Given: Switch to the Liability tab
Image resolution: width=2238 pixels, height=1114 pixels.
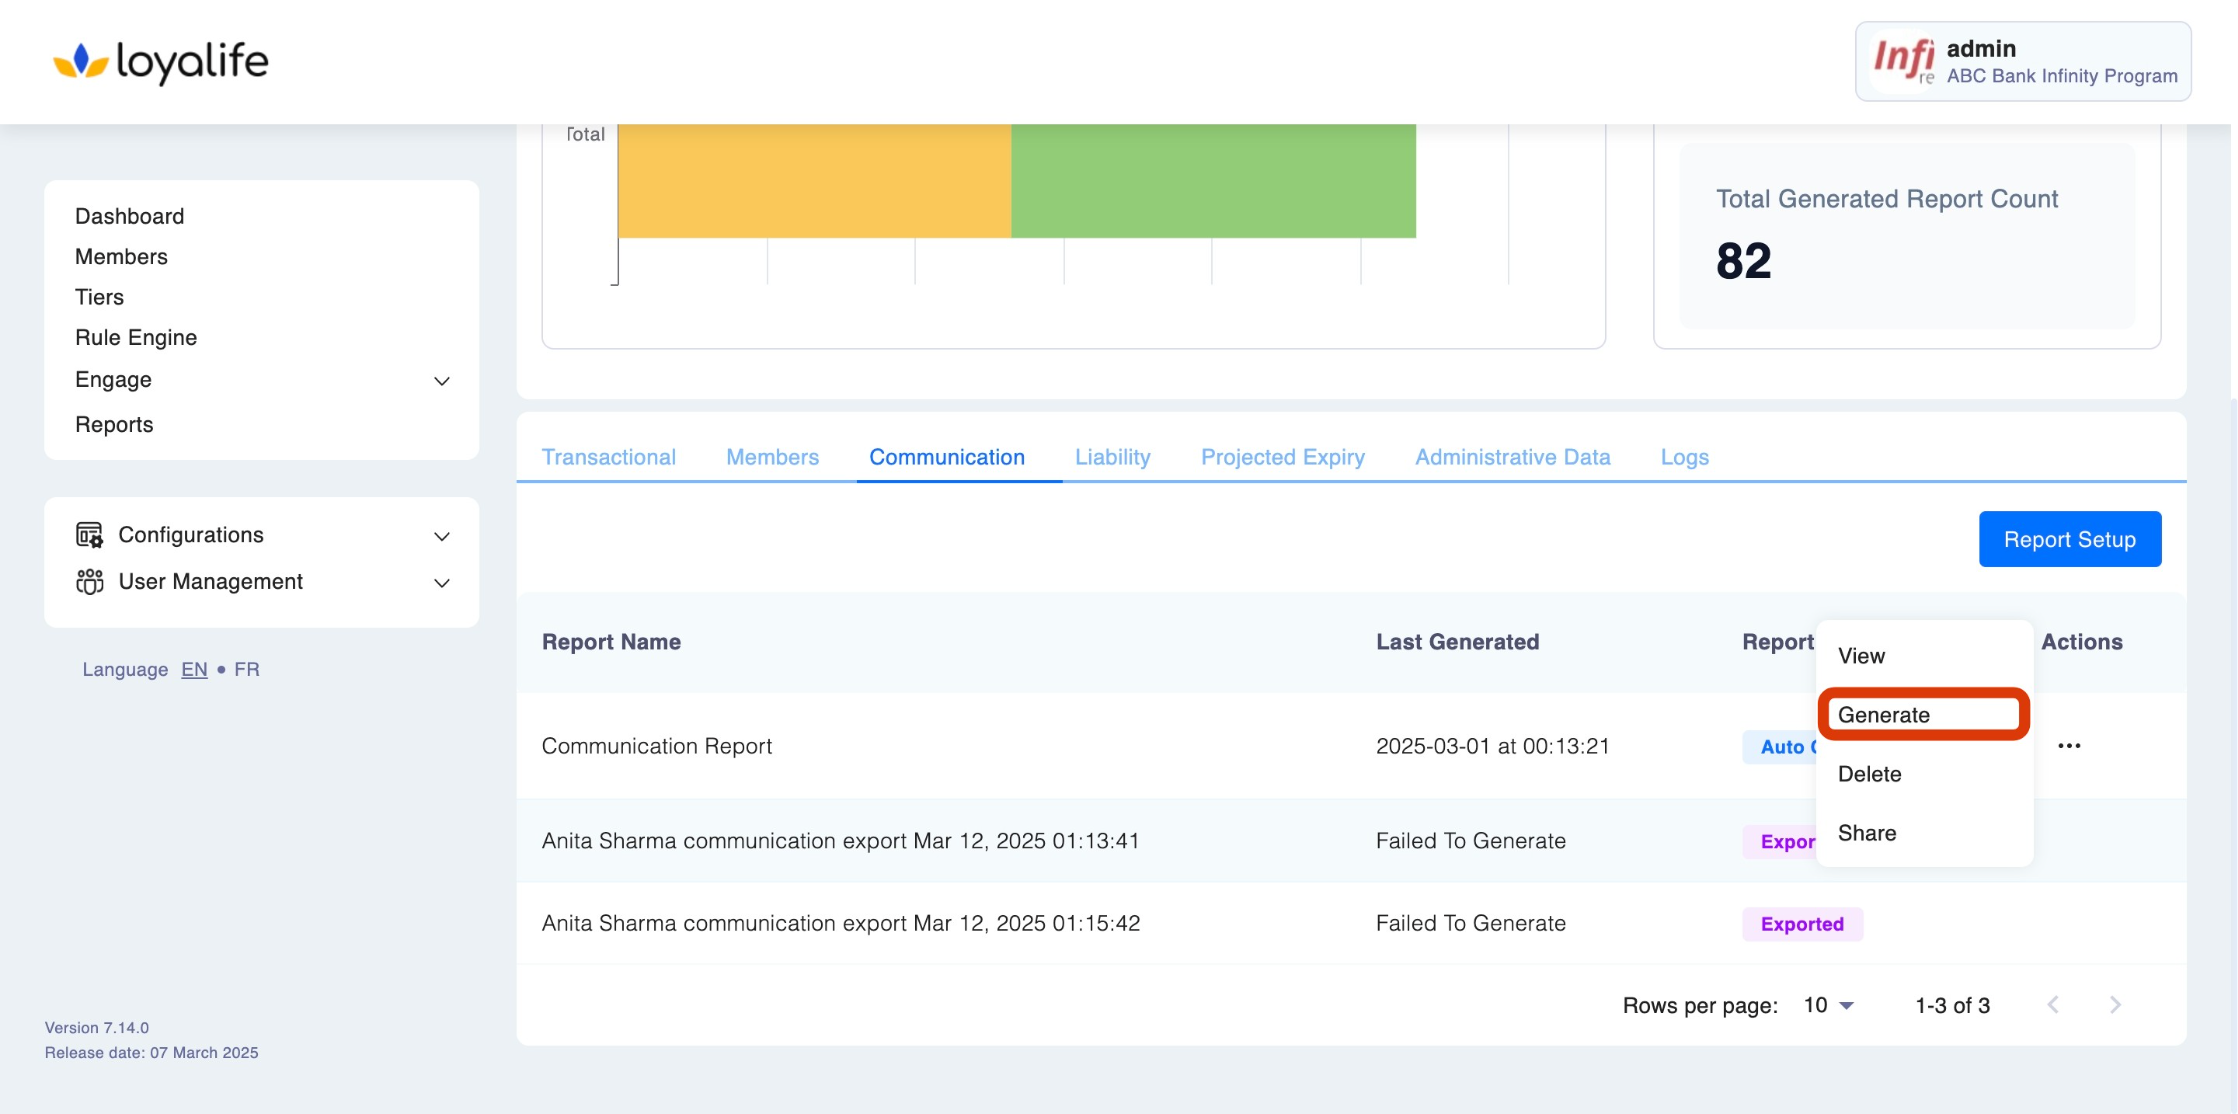Looking at the screenshot, I should point(1112,457).
